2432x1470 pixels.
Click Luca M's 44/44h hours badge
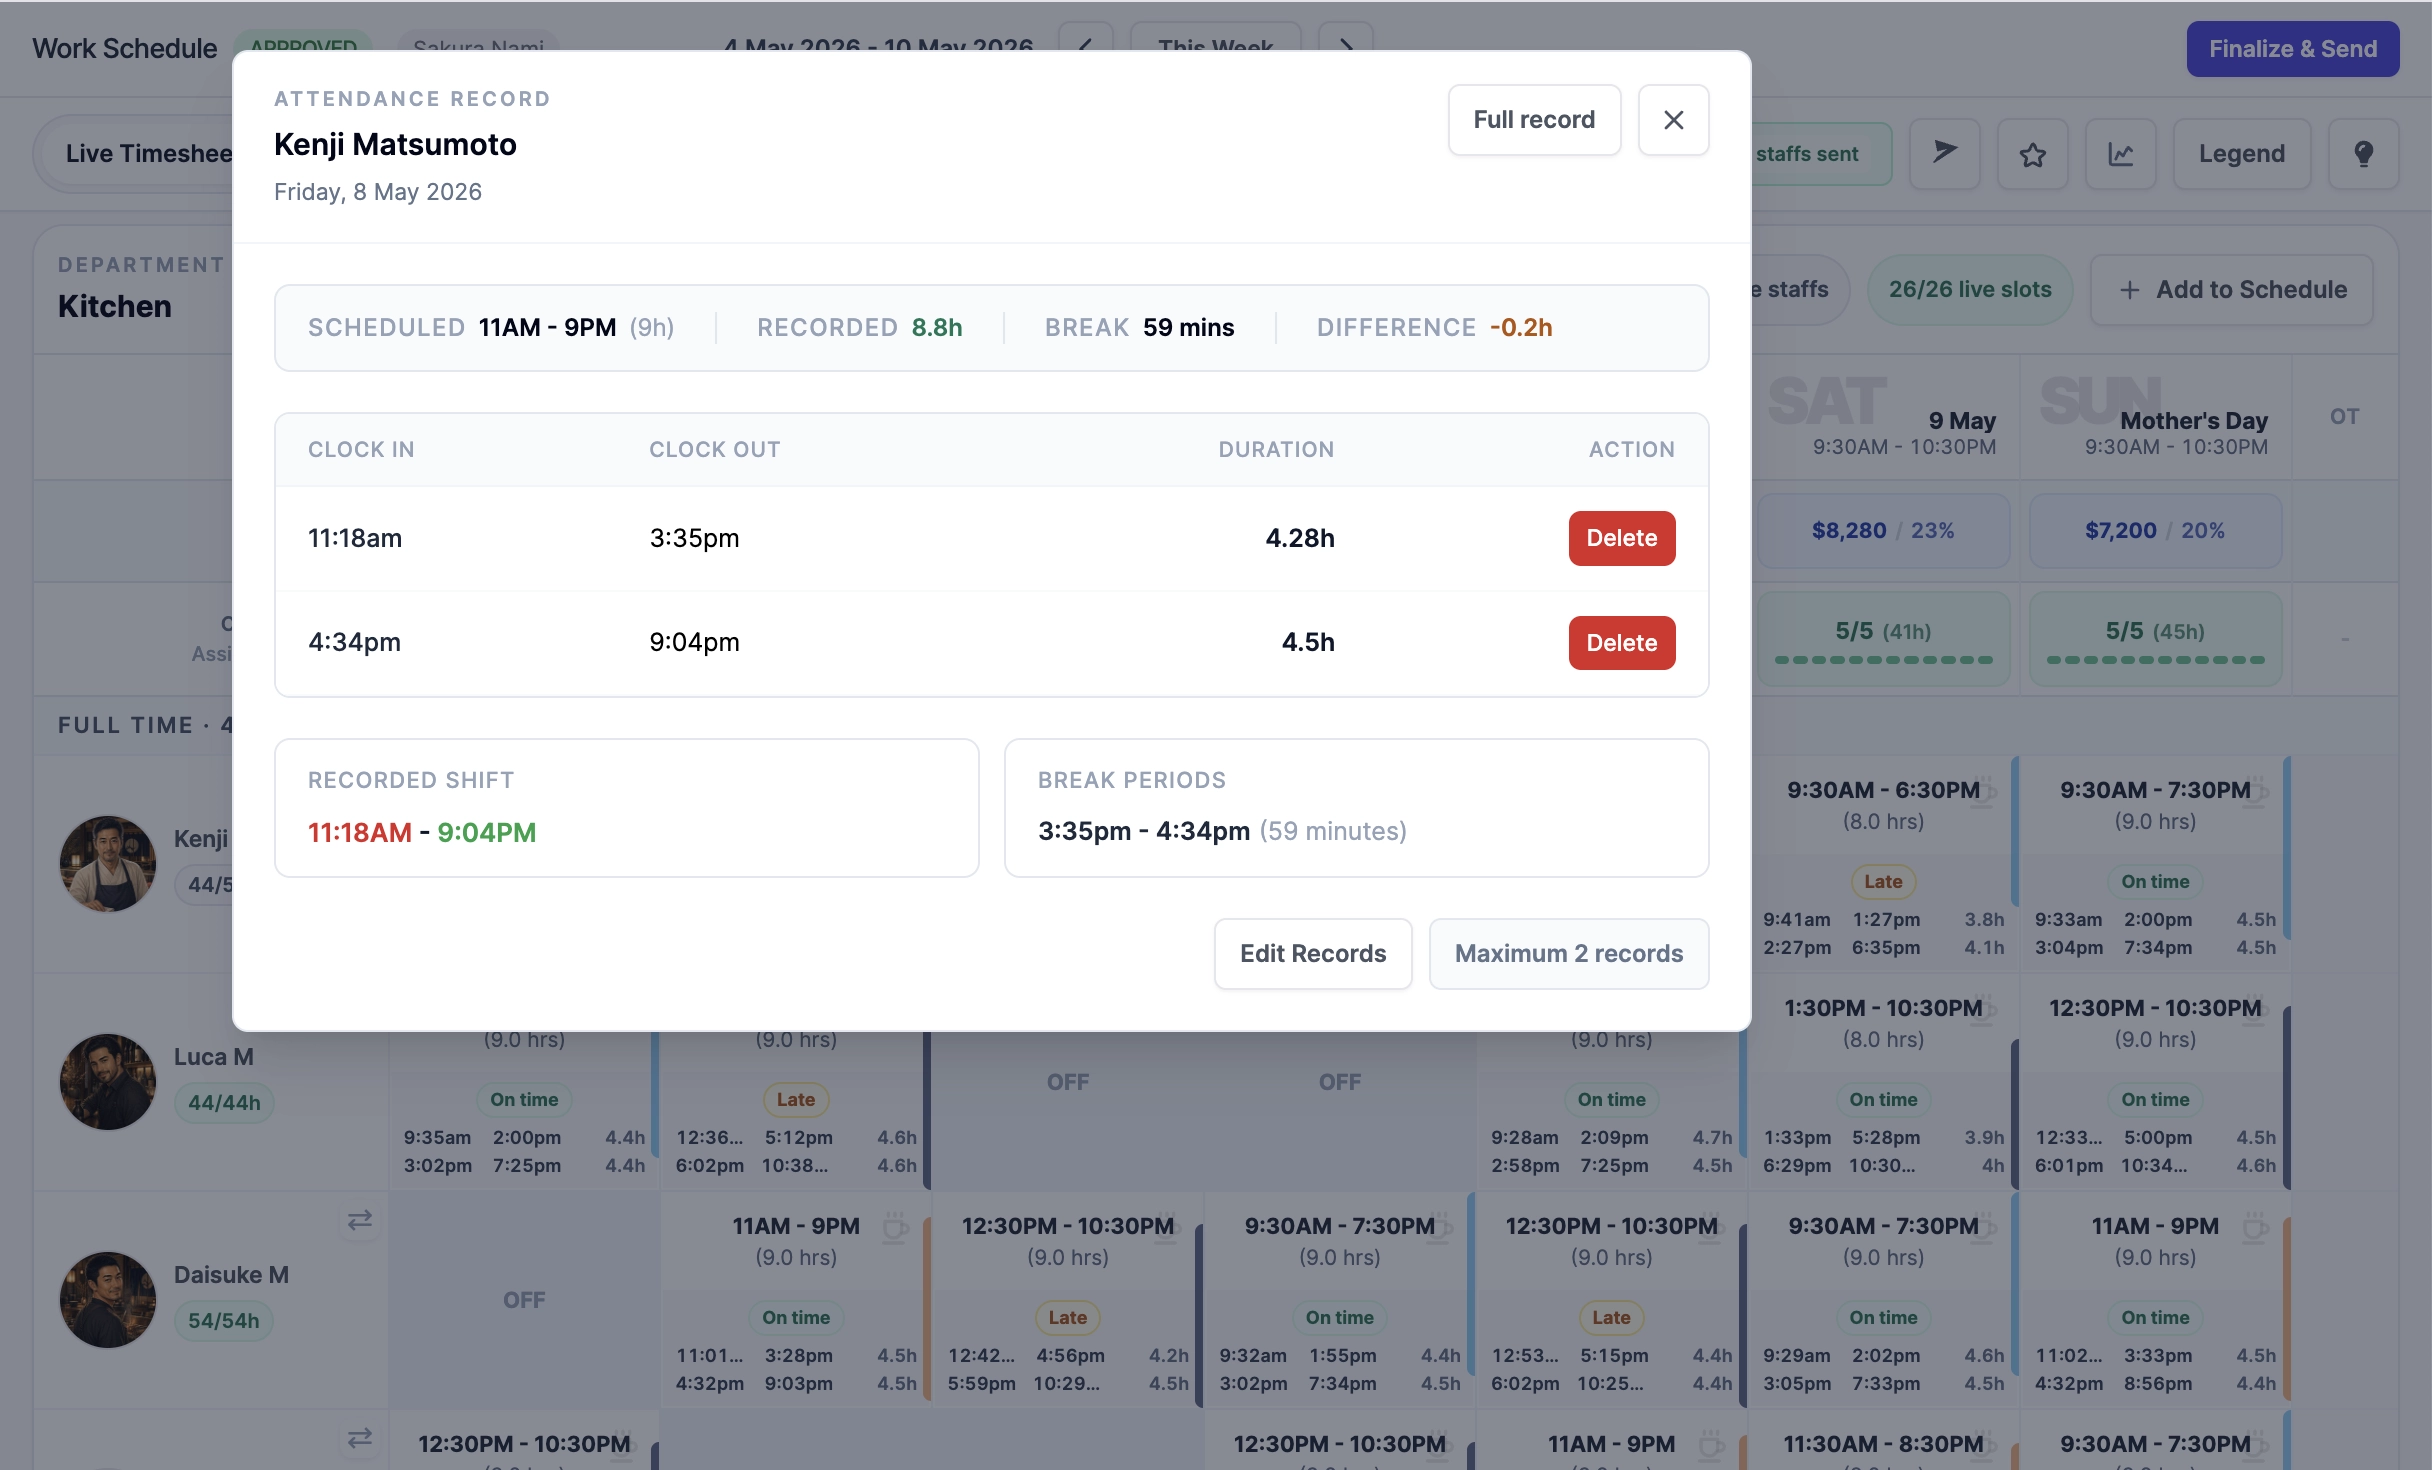click(x=224, y=1103)
